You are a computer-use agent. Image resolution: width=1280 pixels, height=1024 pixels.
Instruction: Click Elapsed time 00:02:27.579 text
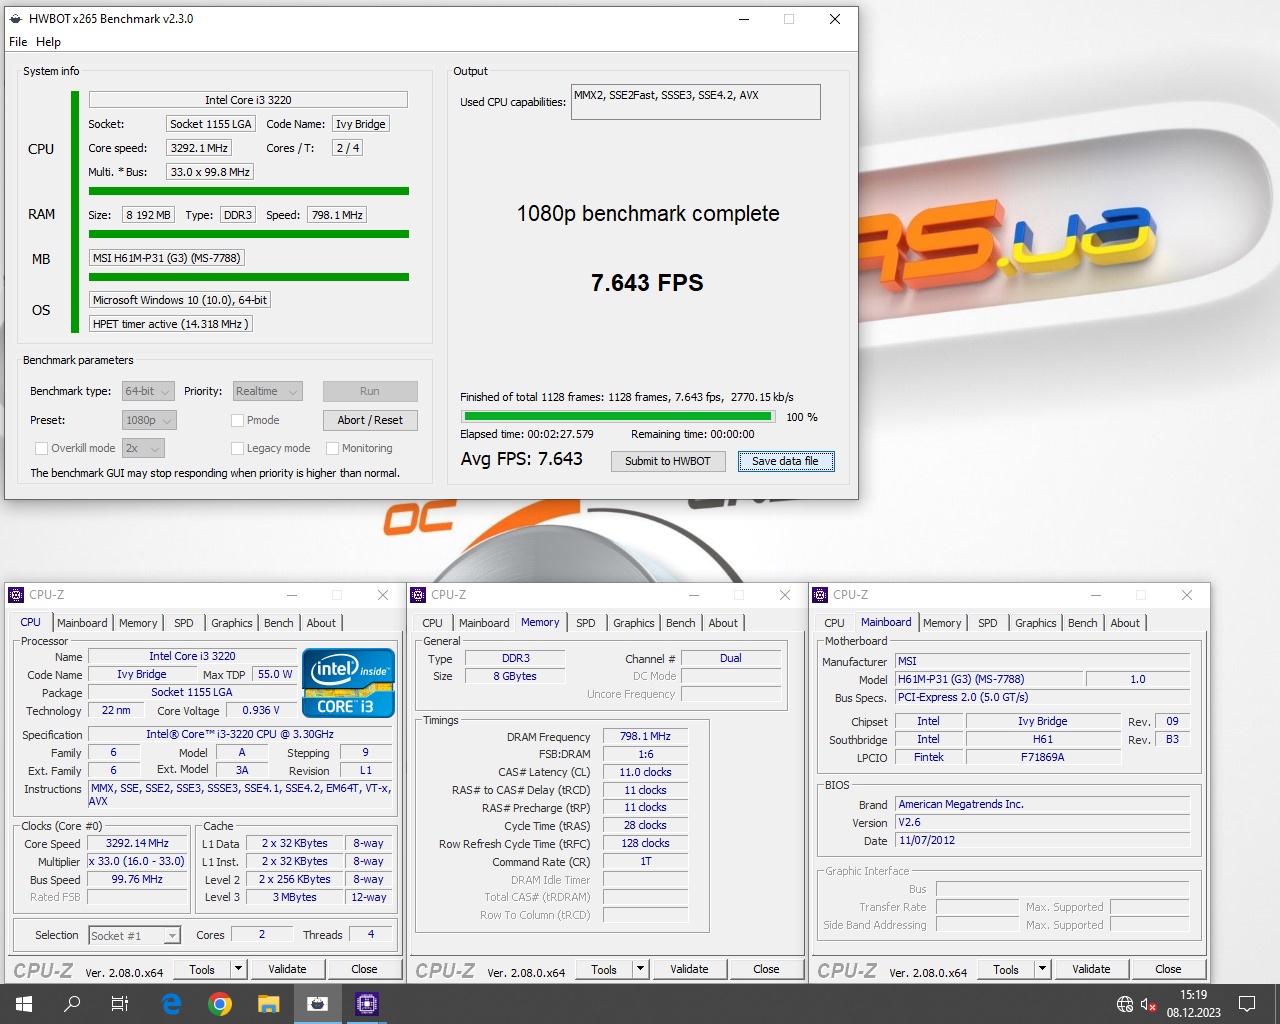tap(527, 434)
